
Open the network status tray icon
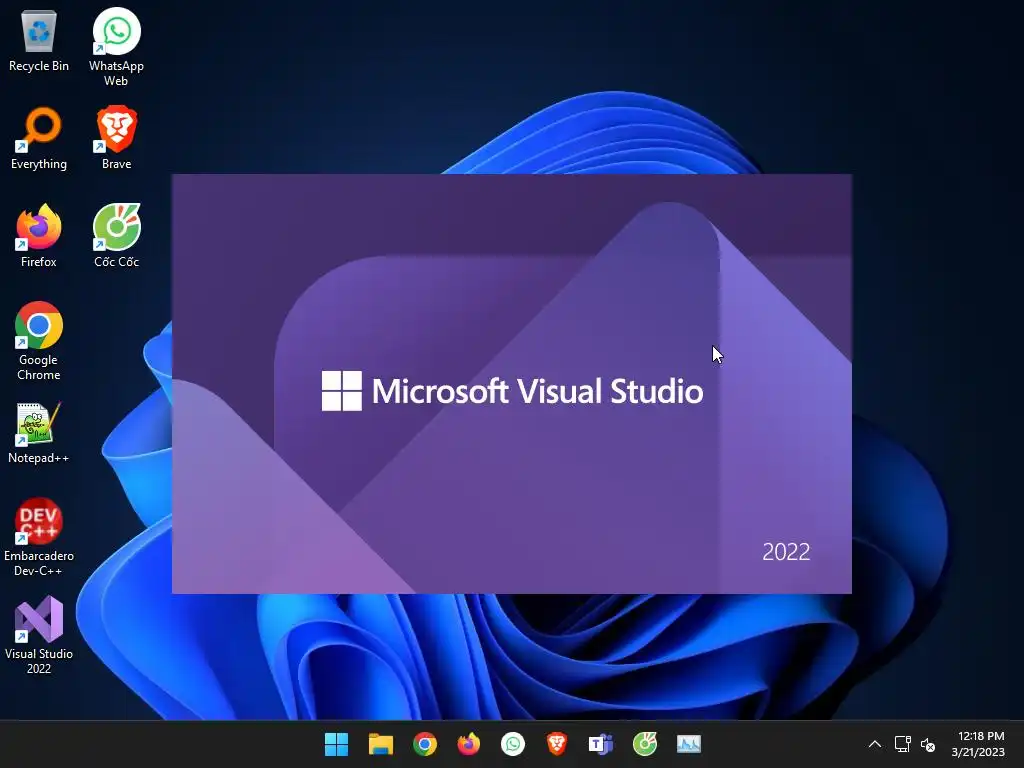coord(903,744)
